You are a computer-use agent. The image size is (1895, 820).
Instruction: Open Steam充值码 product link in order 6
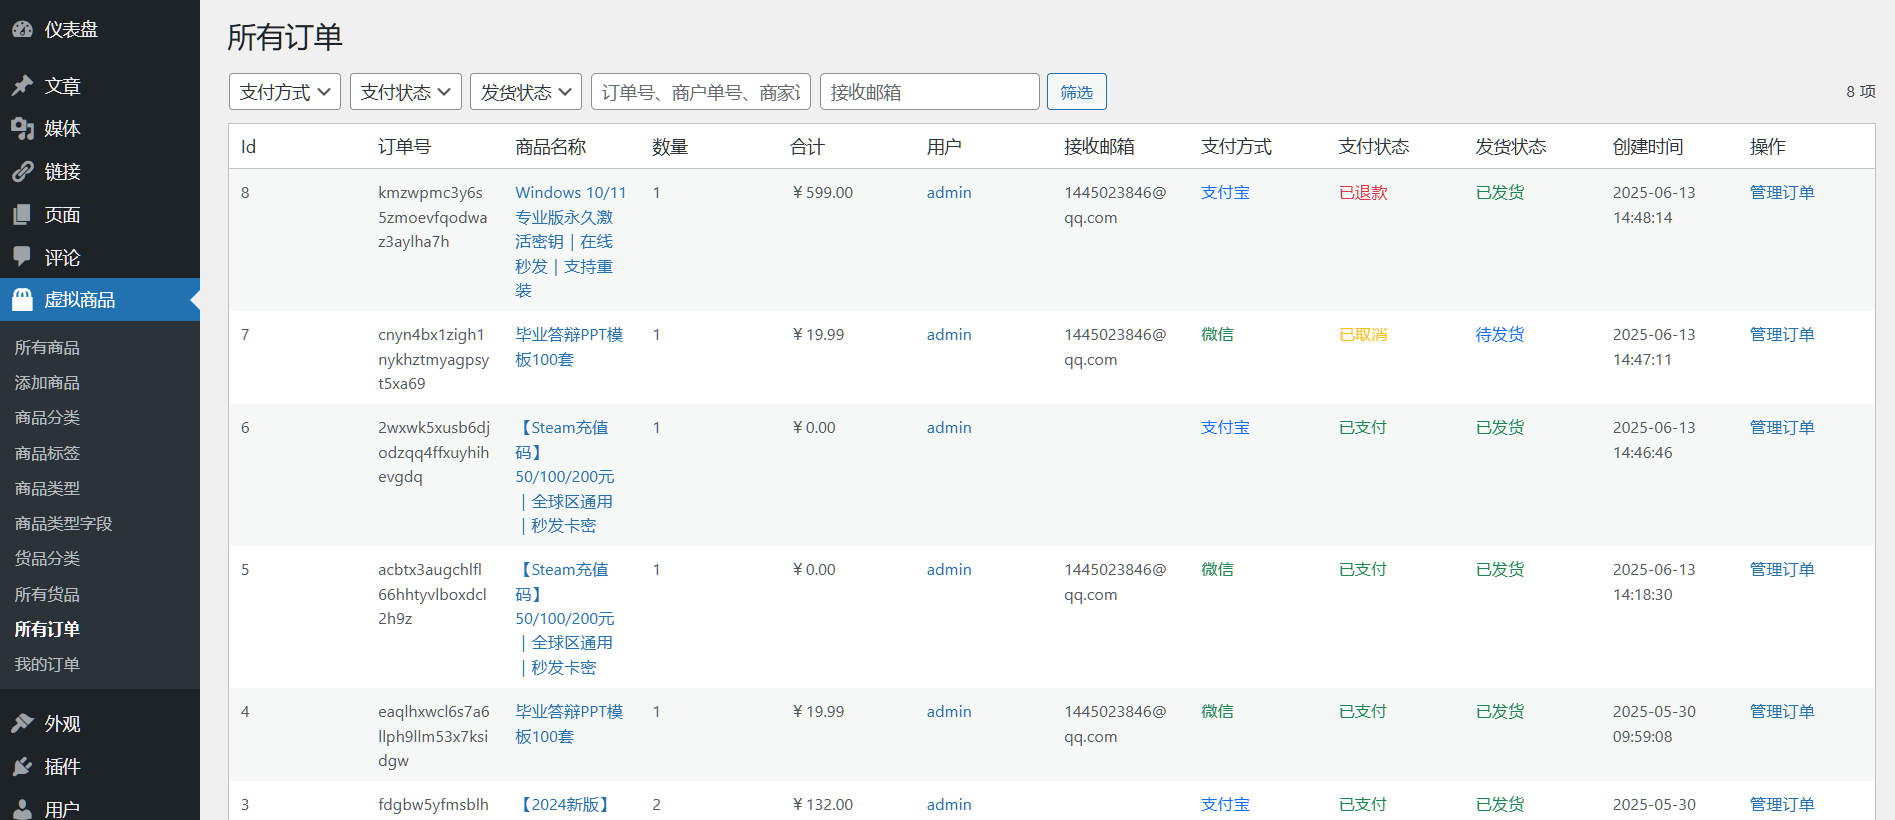pyautogui.click(x=566, y=476)
